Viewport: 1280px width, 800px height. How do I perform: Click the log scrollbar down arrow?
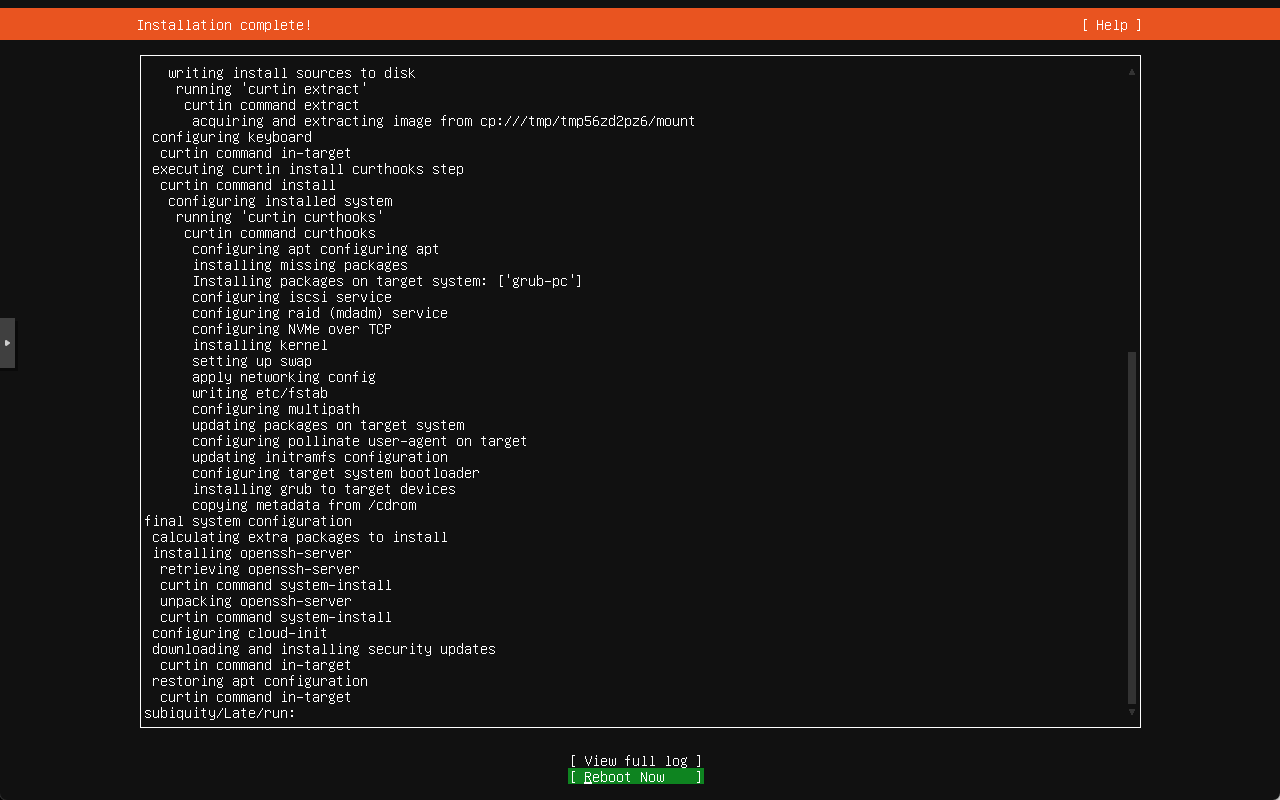pos(1132,712)
